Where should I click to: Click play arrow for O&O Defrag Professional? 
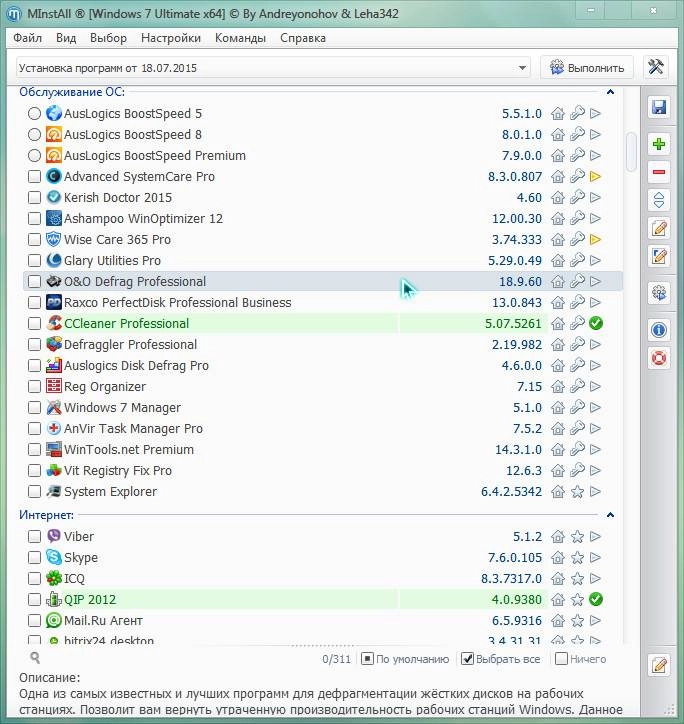pos(596,281)
